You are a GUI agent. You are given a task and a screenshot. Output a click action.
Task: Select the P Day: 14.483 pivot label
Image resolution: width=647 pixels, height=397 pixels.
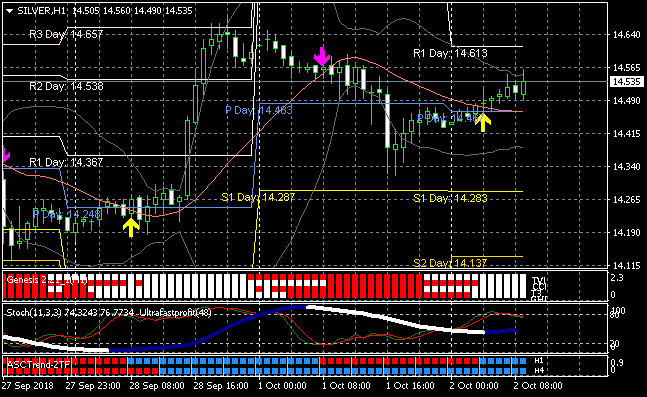point(259,110)
